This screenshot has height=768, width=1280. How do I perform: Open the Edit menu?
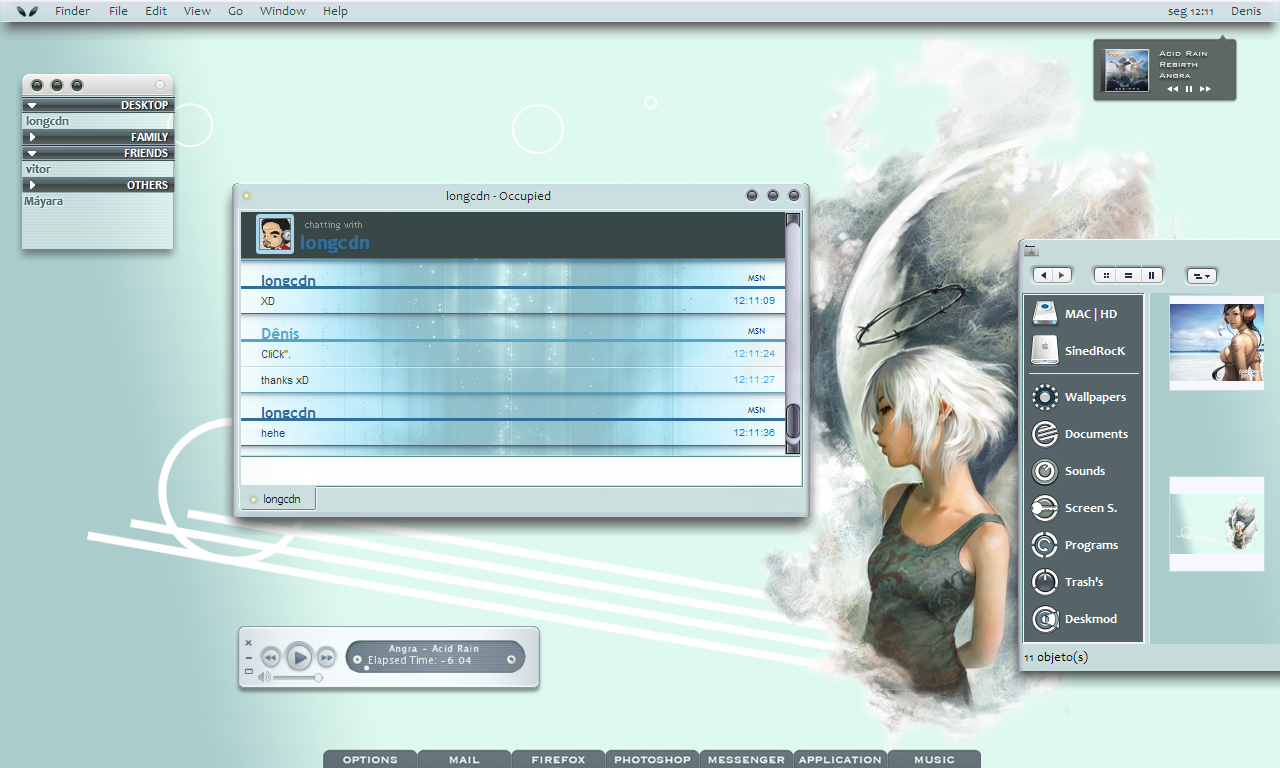coord(156,11)
